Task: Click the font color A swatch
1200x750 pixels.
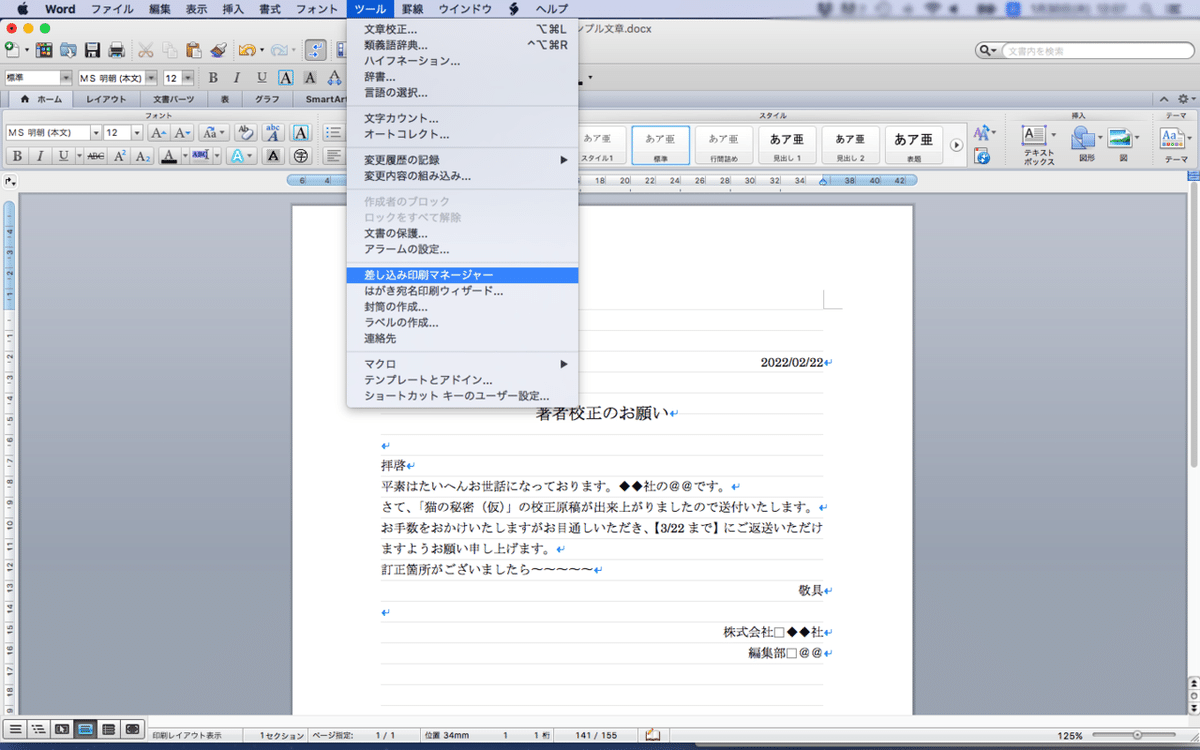Action: pyautogui.click(x=168, y=156)
